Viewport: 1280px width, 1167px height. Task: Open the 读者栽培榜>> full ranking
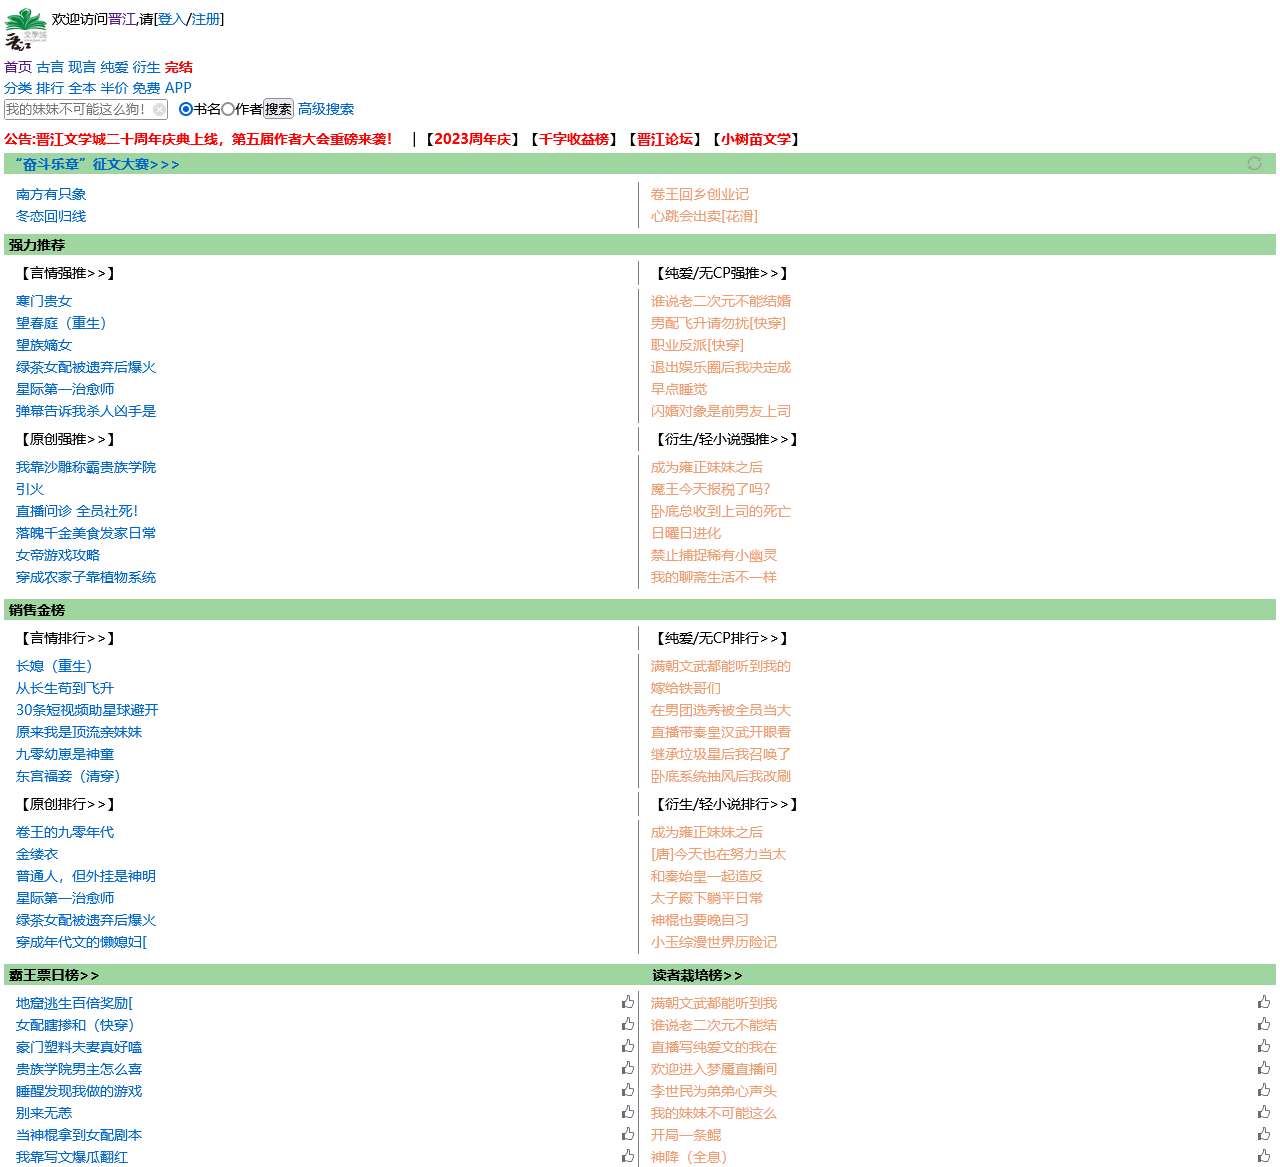click(697, 975)
